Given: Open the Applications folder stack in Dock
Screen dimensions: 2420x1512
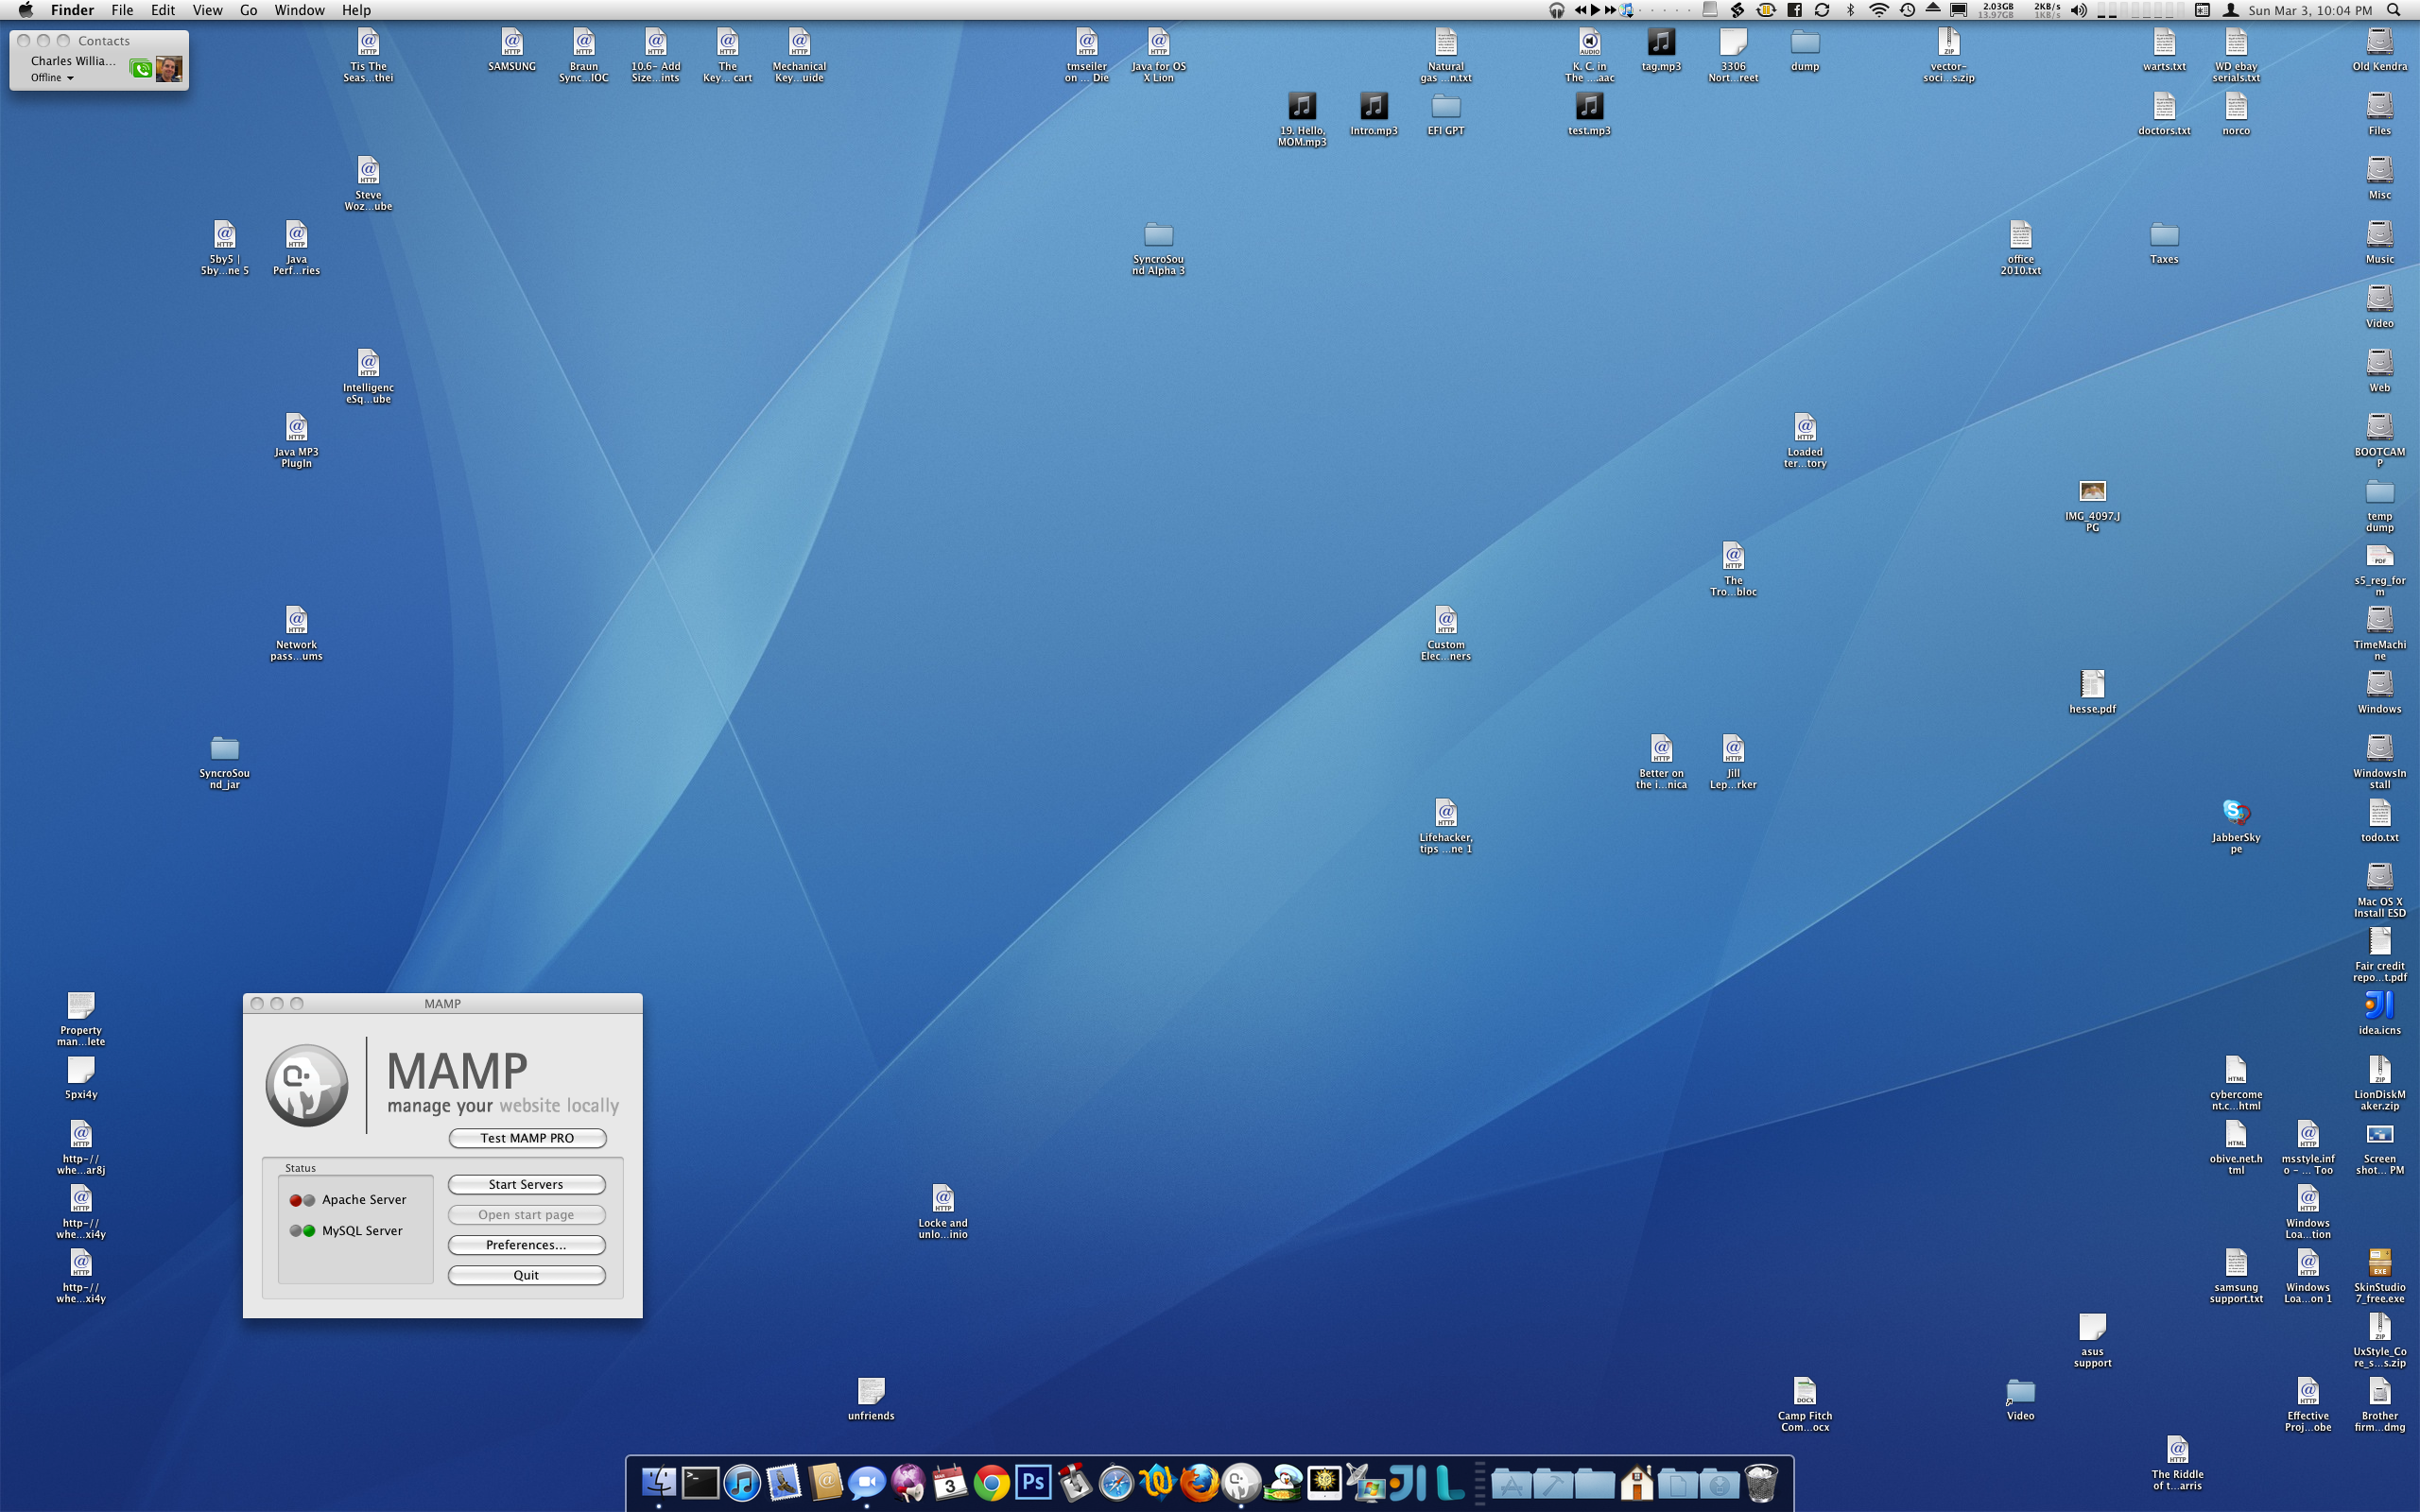Looking at the screenshot, I should 1511,1483.
